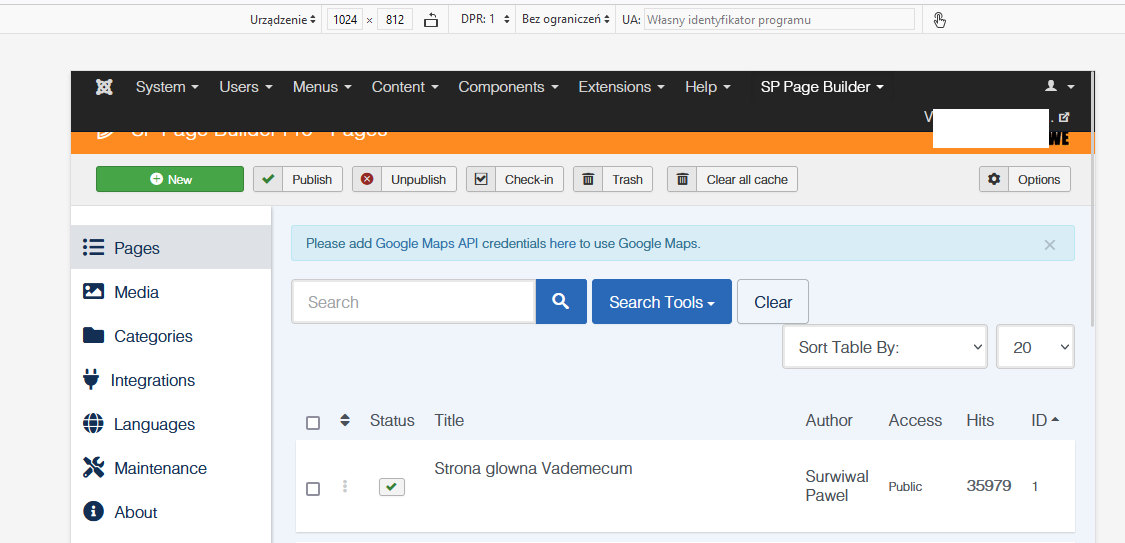The image size is (1125, 543).
Task: Click the row drag handle dots
Action: click(x=345, y=487)
